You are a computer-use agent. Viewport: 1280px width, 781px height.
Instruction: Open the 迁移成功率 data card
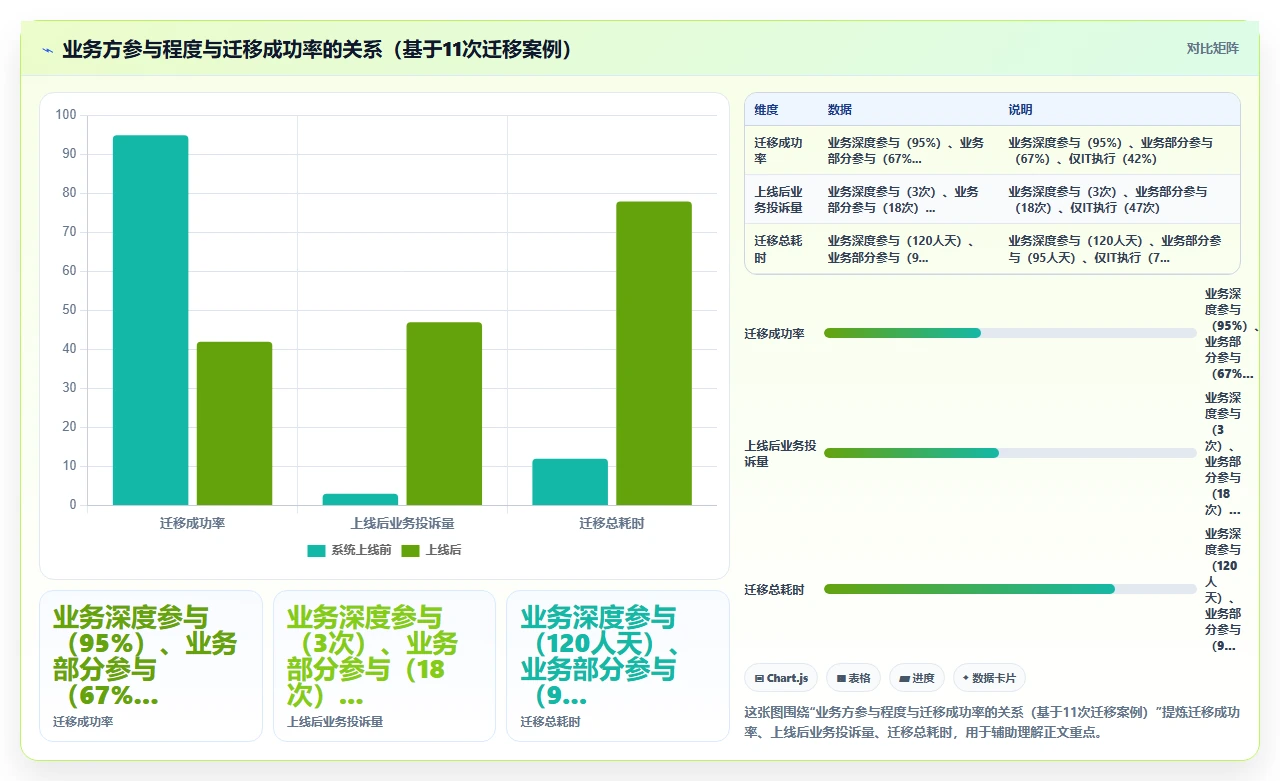[x=151, y=666]
